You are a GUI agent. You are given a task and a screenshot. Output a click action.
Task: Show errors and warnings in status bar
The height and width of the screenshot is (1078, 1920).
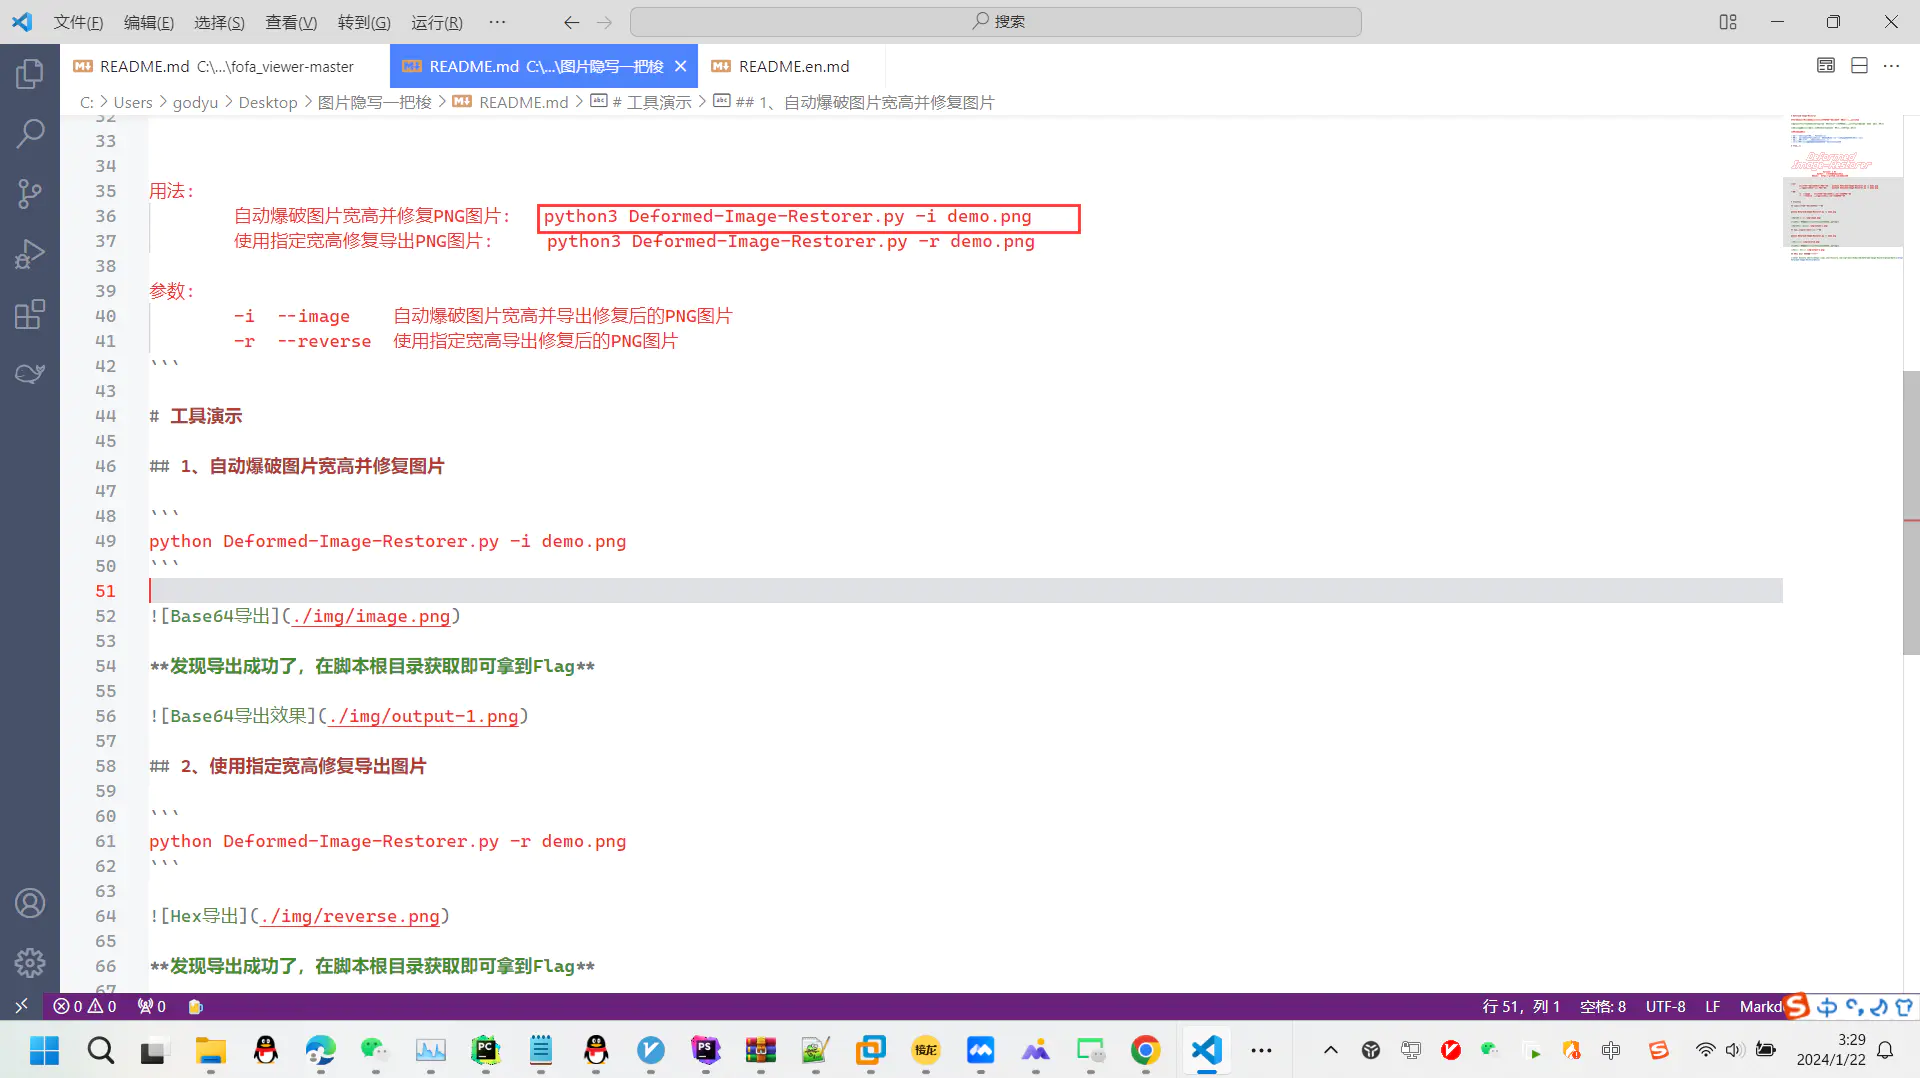coord(85,1006)
